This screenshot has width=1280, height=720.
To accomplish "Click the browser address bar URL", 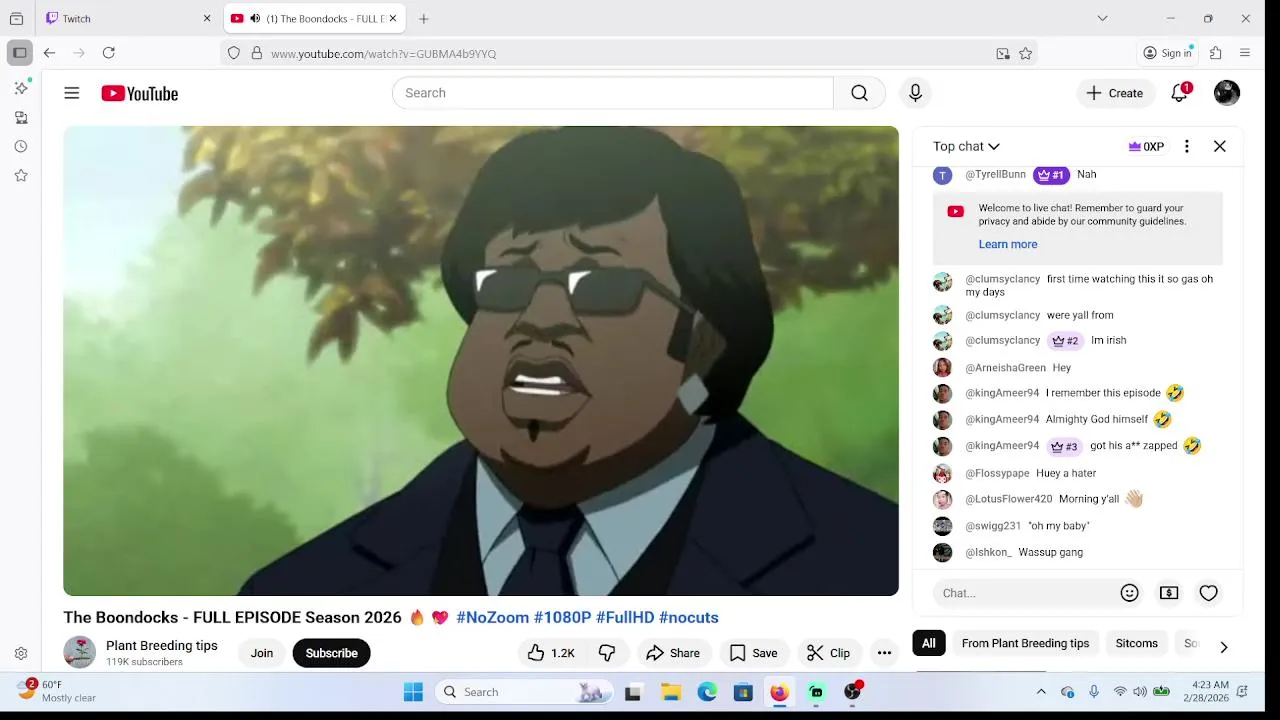I will click(x=383, y=54).
